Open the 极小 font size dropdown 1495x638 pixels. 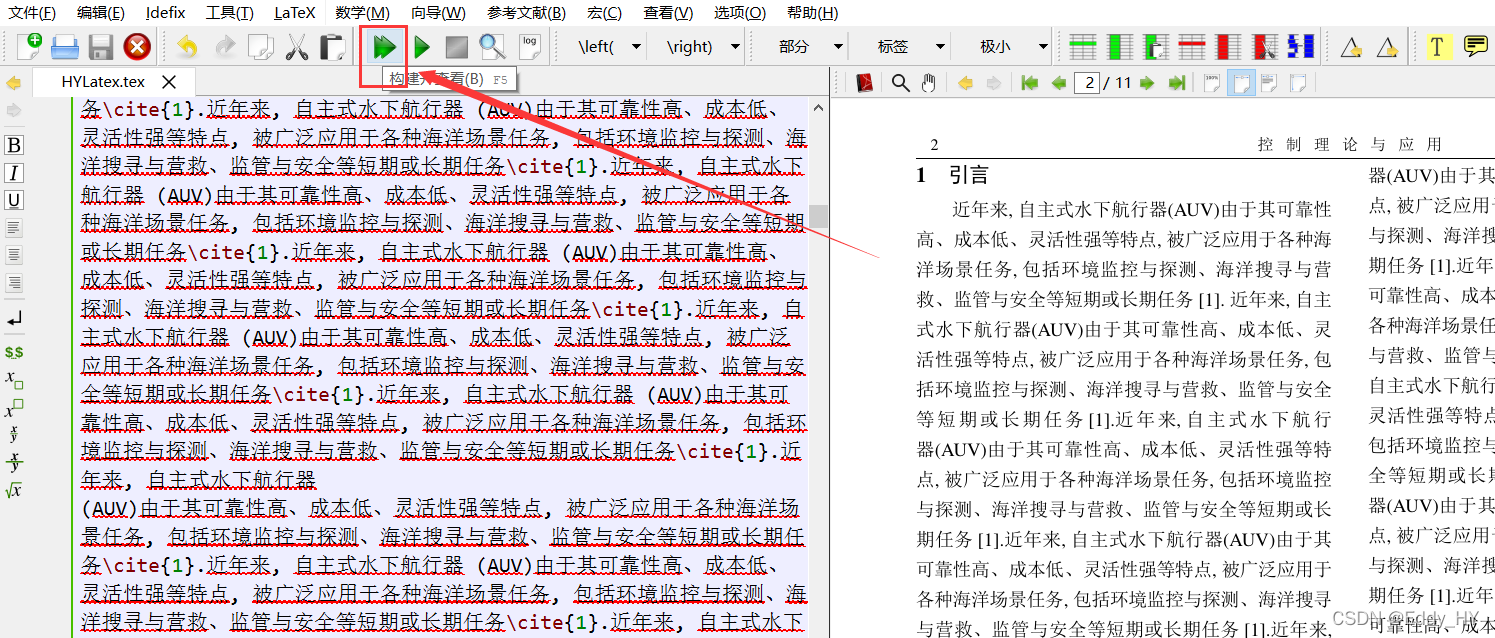tap(1043, 47)
